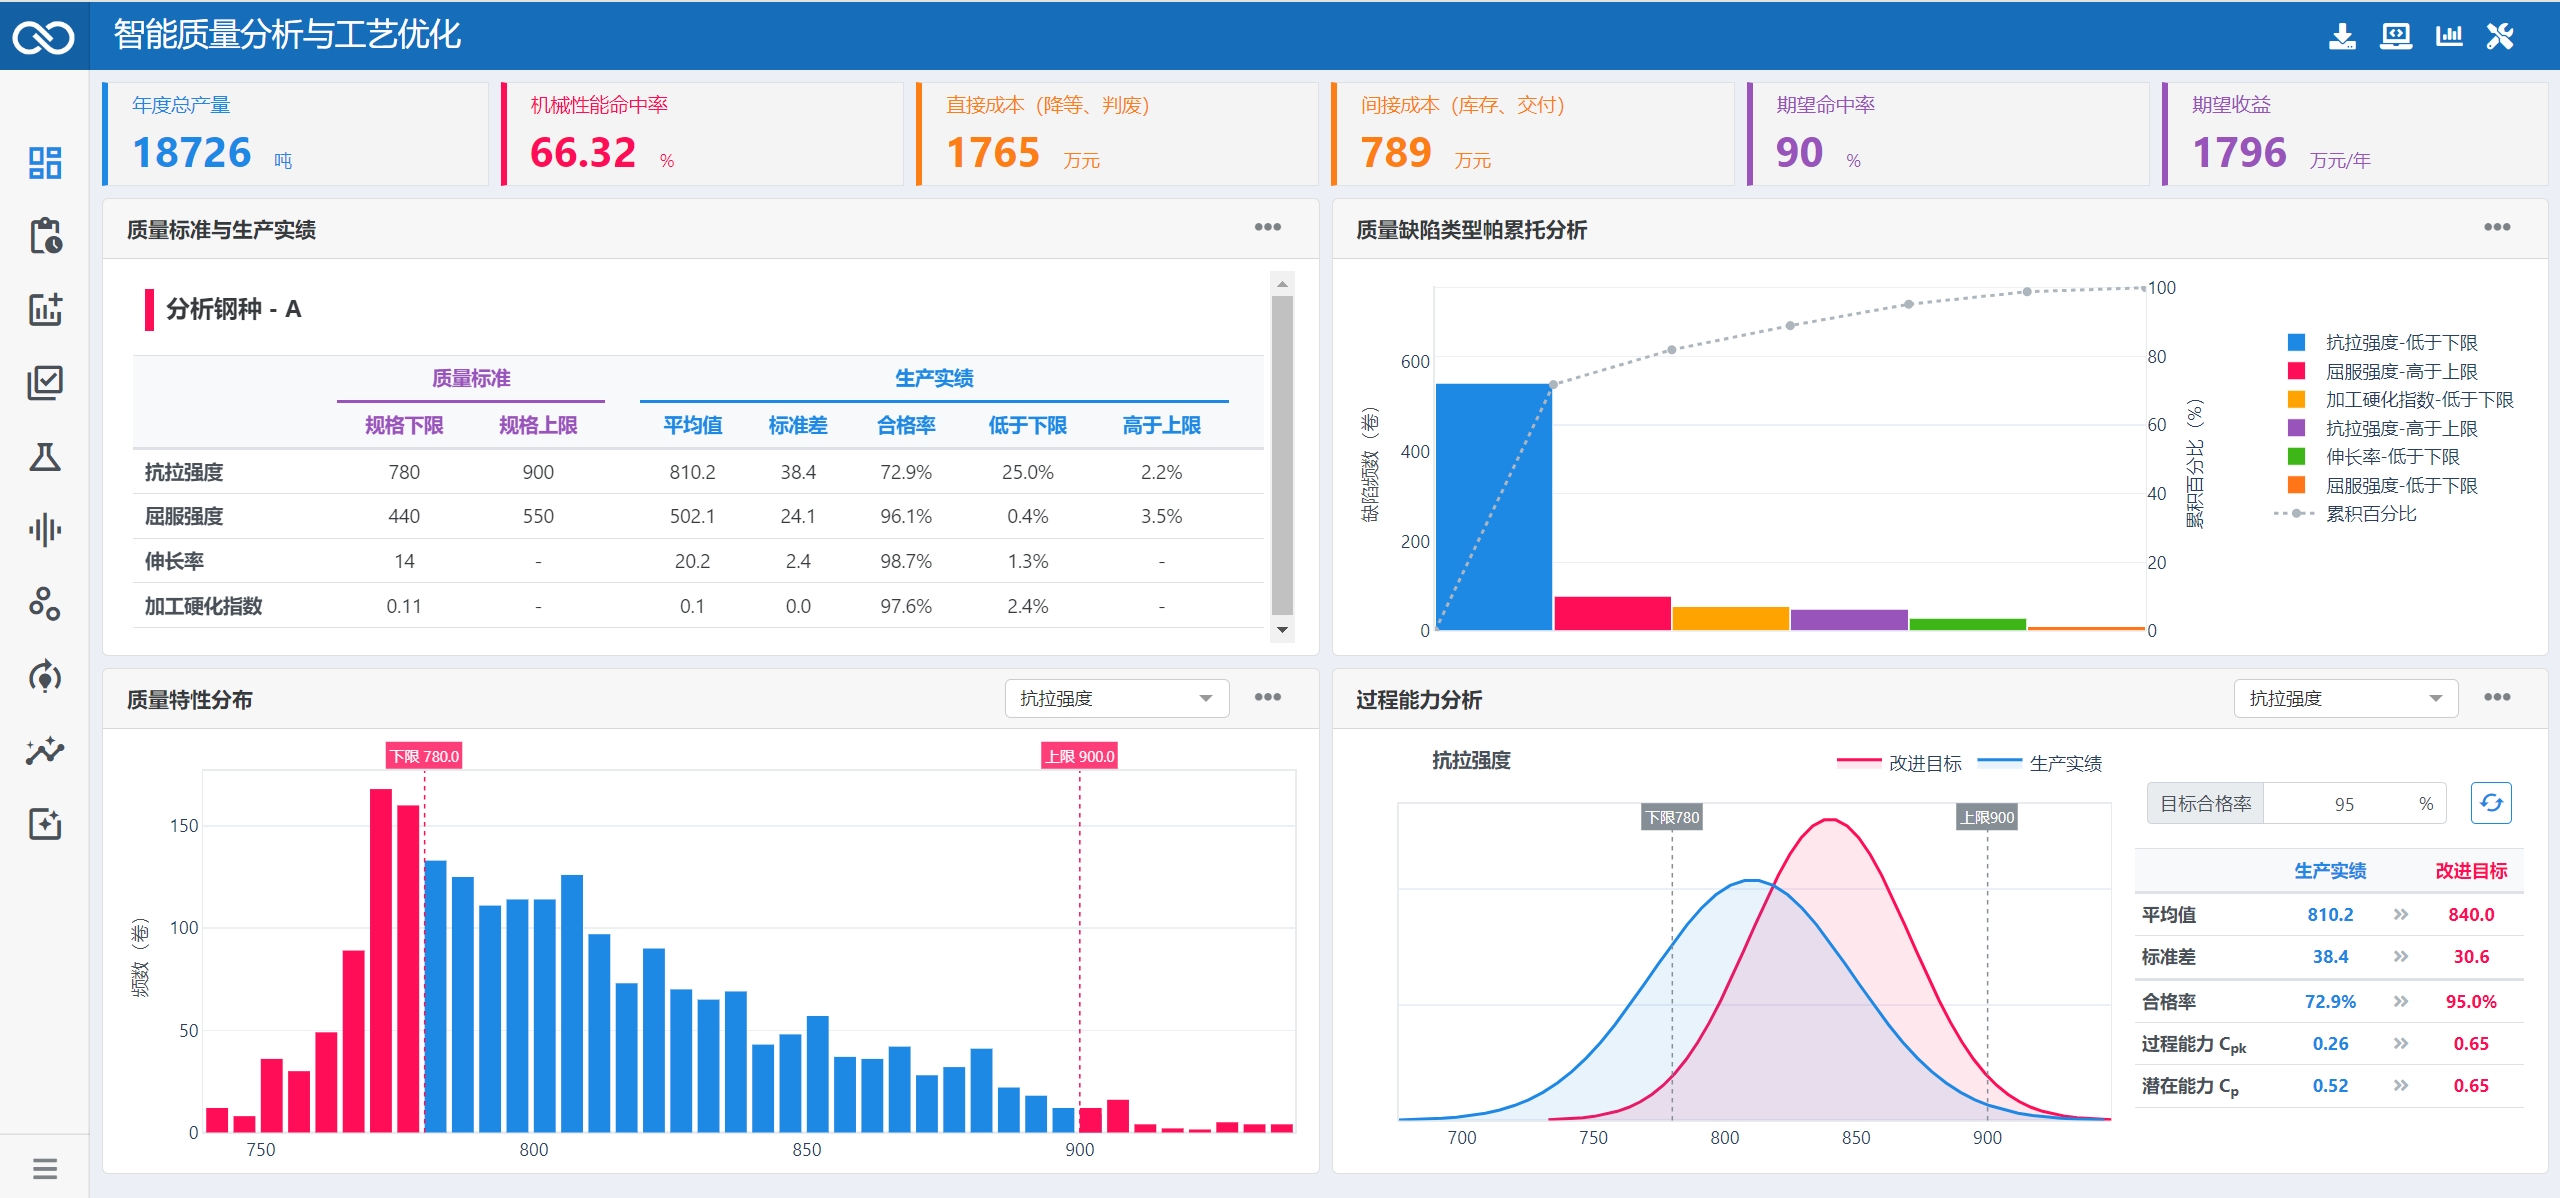Open the wrench tools icon in header
The height and width of the screenshot is (1198, 2560).
pos(2500,37)
